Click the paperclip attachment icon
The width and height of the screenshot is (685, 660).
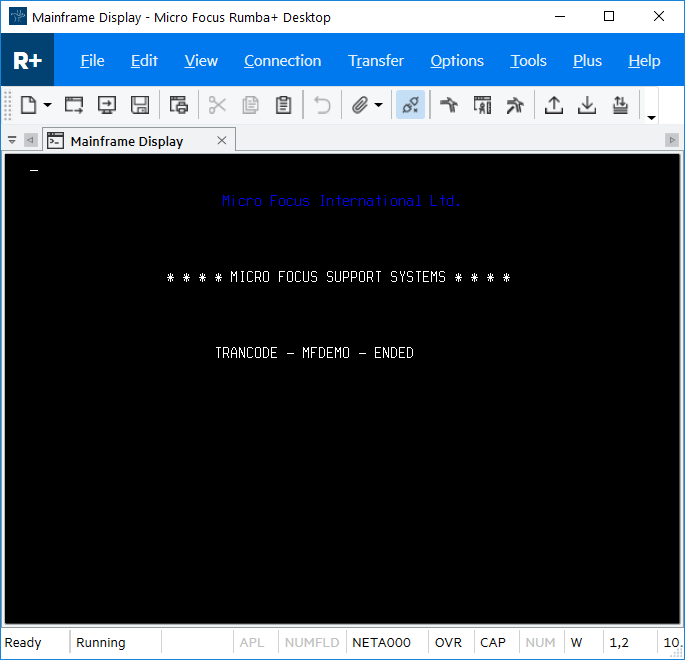[360, 105]
